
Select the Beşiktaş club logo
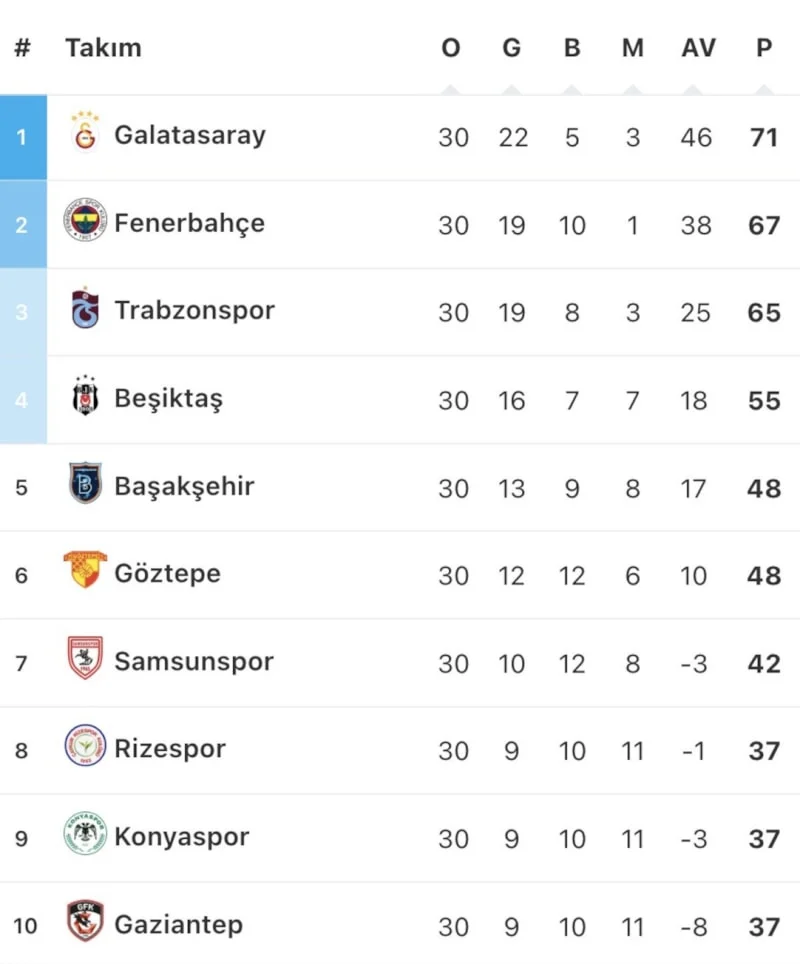(x=85, y=398)
